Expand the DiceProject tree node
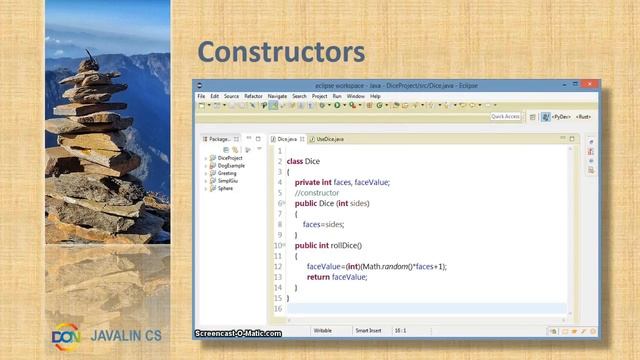This screenshot has width=640, height=360. (x=206, y=158)
